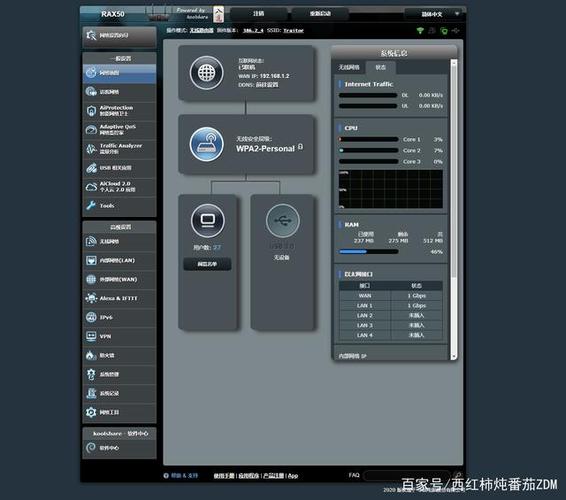Click the view list button under clients
Screen dimensions: 566x500
207,264
